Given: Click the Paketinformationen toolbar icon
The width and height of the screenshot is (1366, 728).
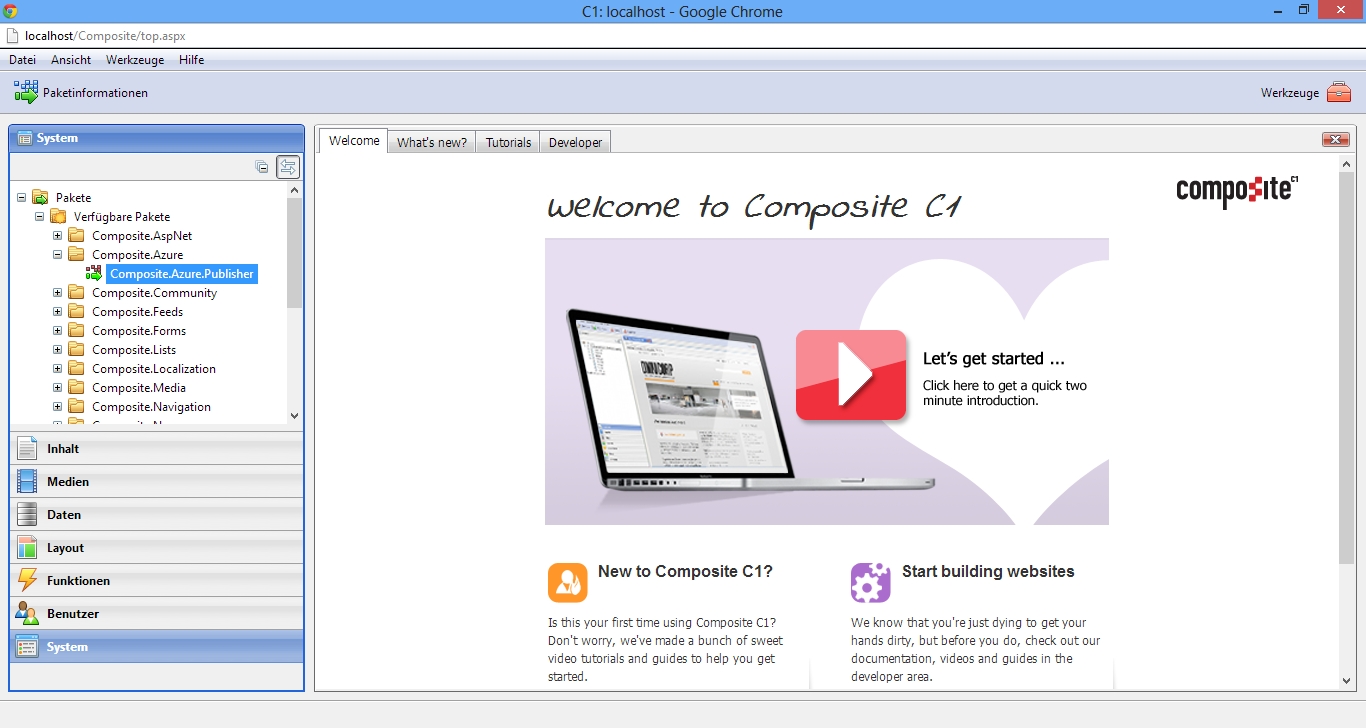Looking at the screenshot, I should 26,93.
